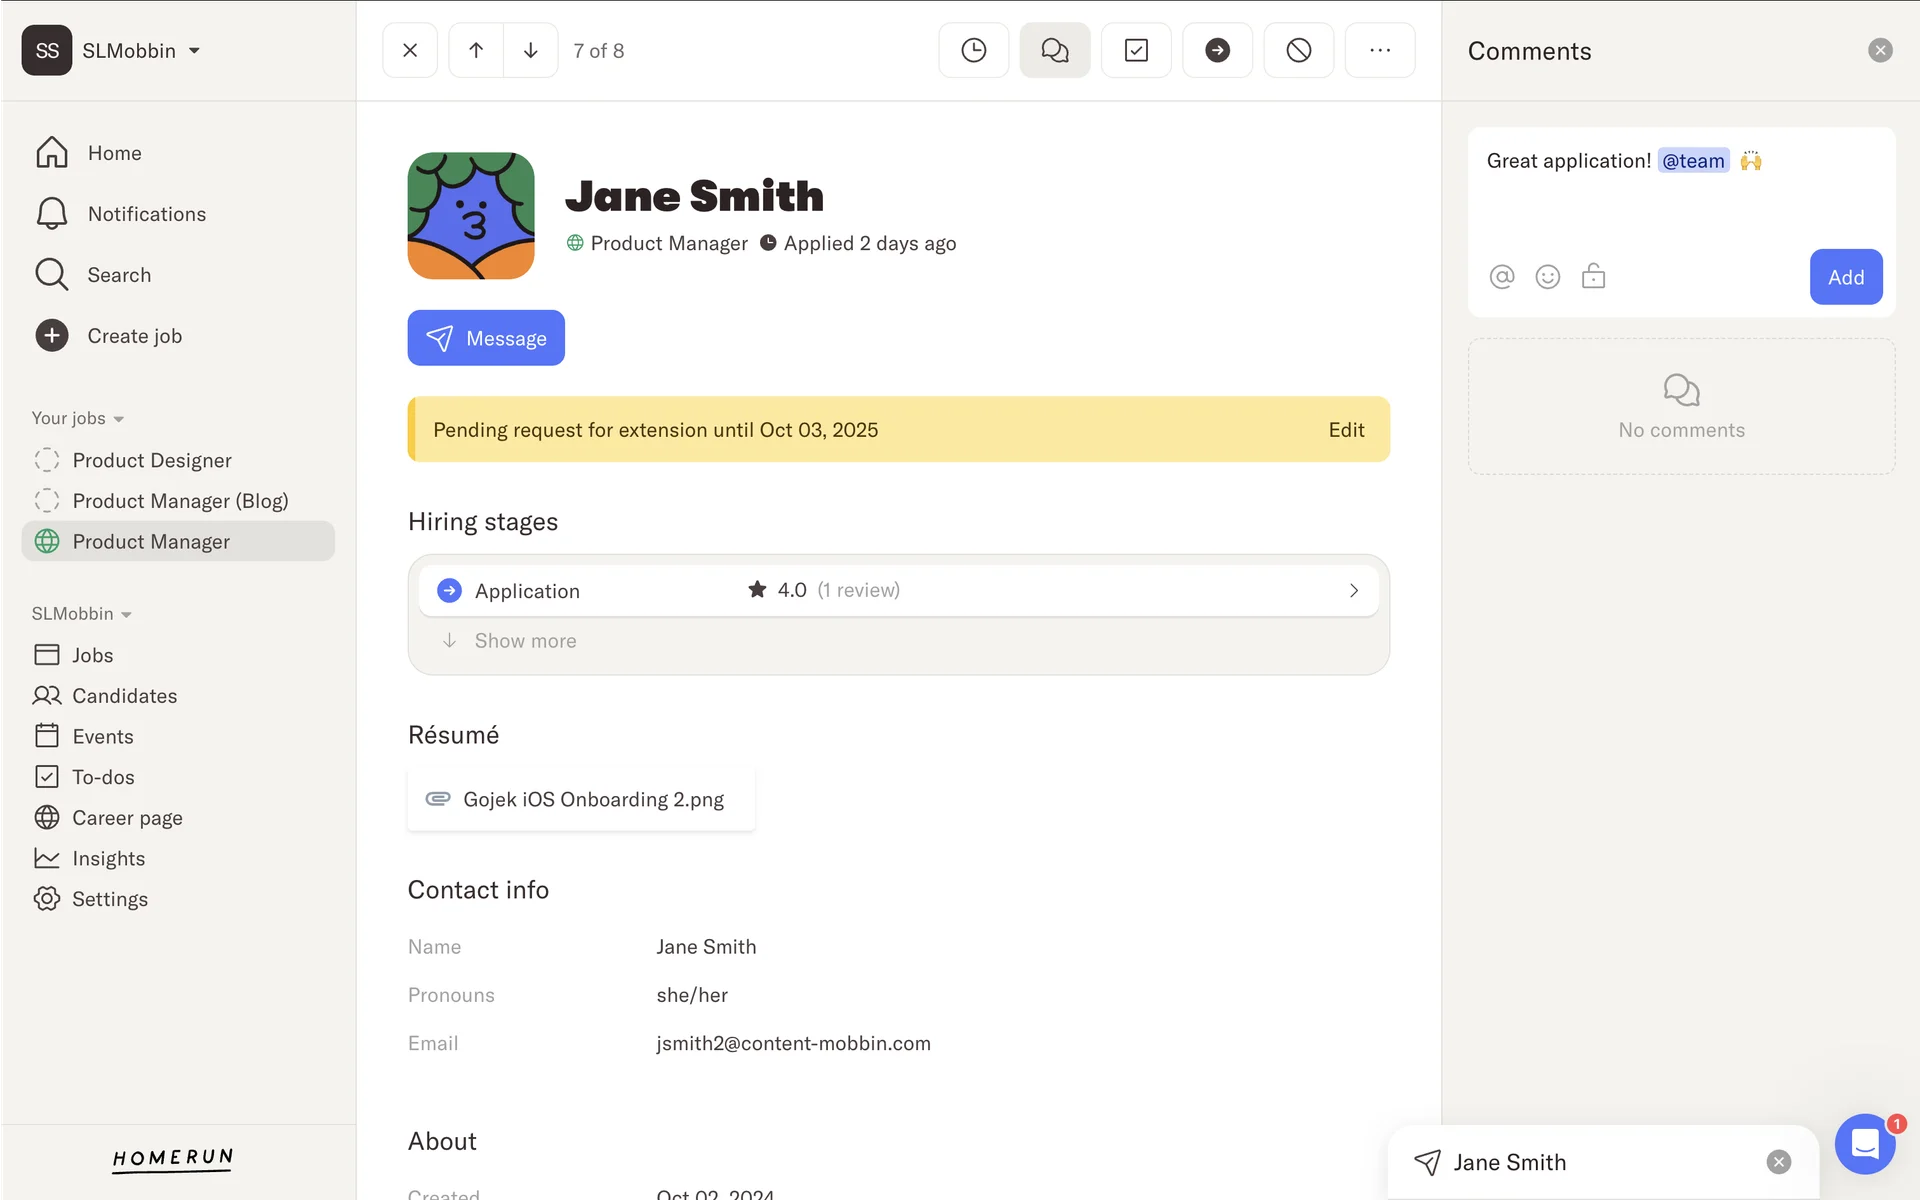The image size is (1920, 1200).
Task: Open the Application stage row chevron
Action: (x=1353, y=591)
